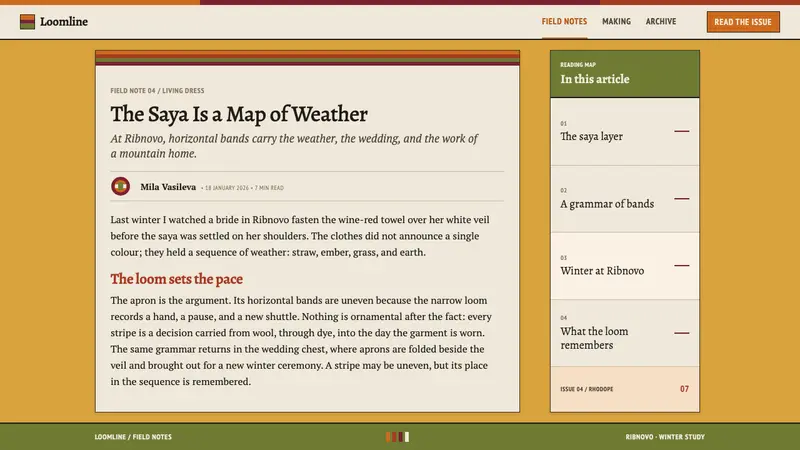Image resolution: width=800 pixels, height=450 pixels.
Task: Click the Read the Issue button
Action: coord(743,22)
